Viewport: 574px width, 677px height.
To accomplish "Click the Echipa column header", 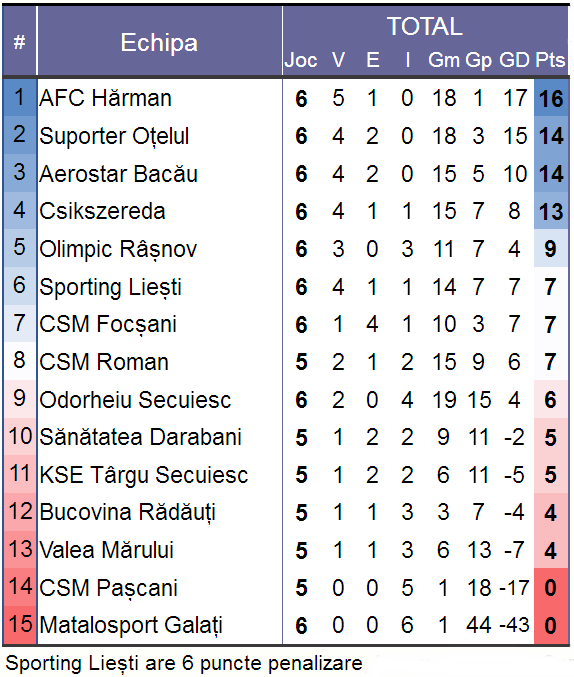I will (159, 42).
